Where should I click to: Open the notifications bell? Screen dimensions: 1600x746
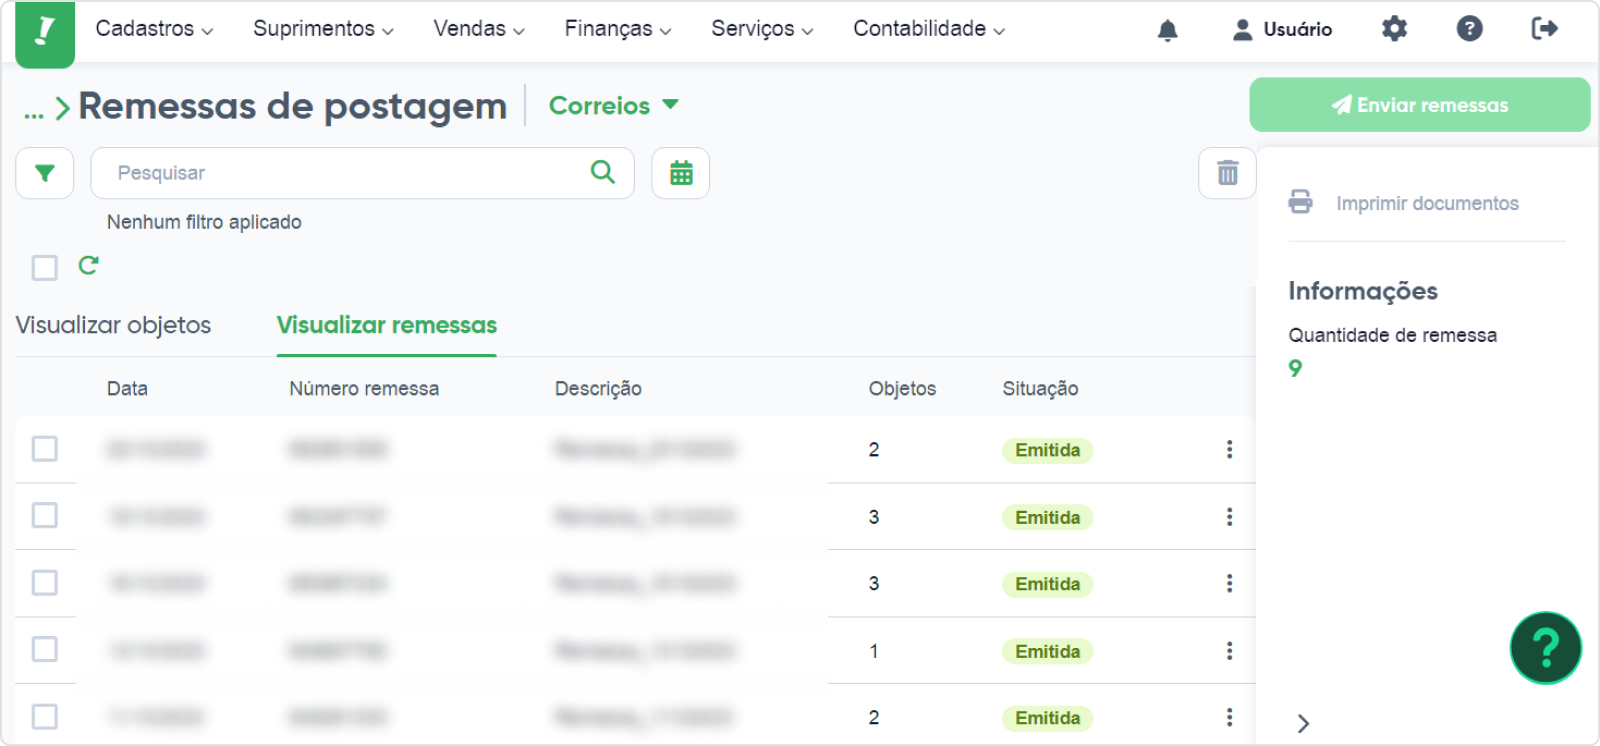tap(1167, 30)
